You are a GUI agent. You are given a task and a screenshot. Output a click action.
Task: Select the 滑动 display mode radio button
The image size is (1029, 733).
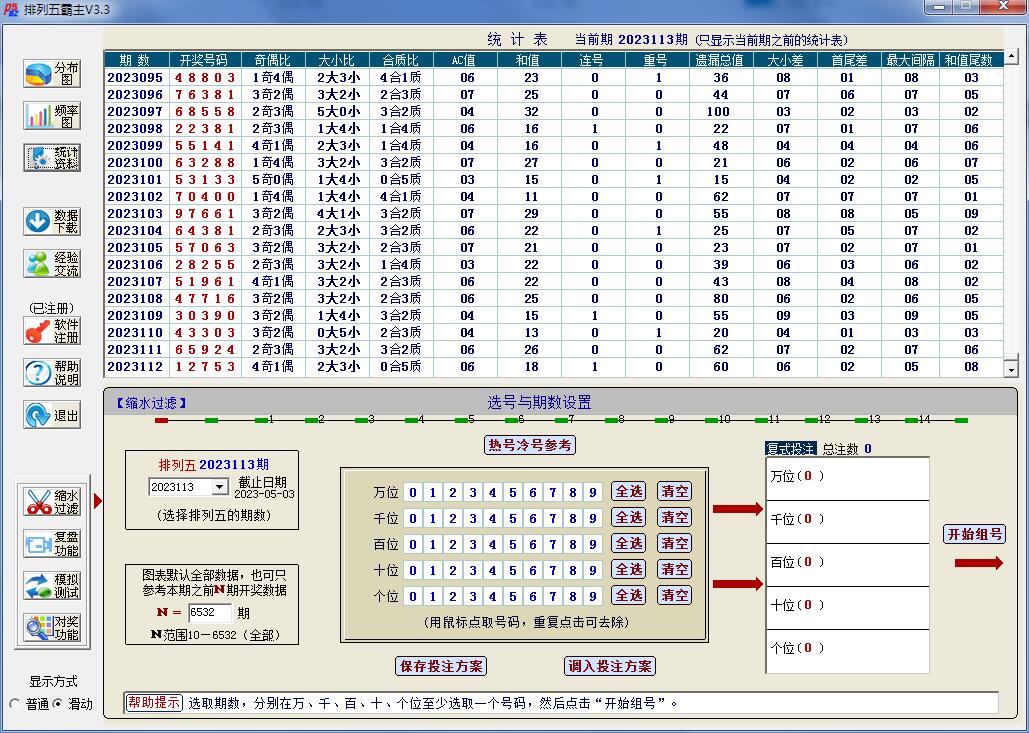click(x=58, y=703)
